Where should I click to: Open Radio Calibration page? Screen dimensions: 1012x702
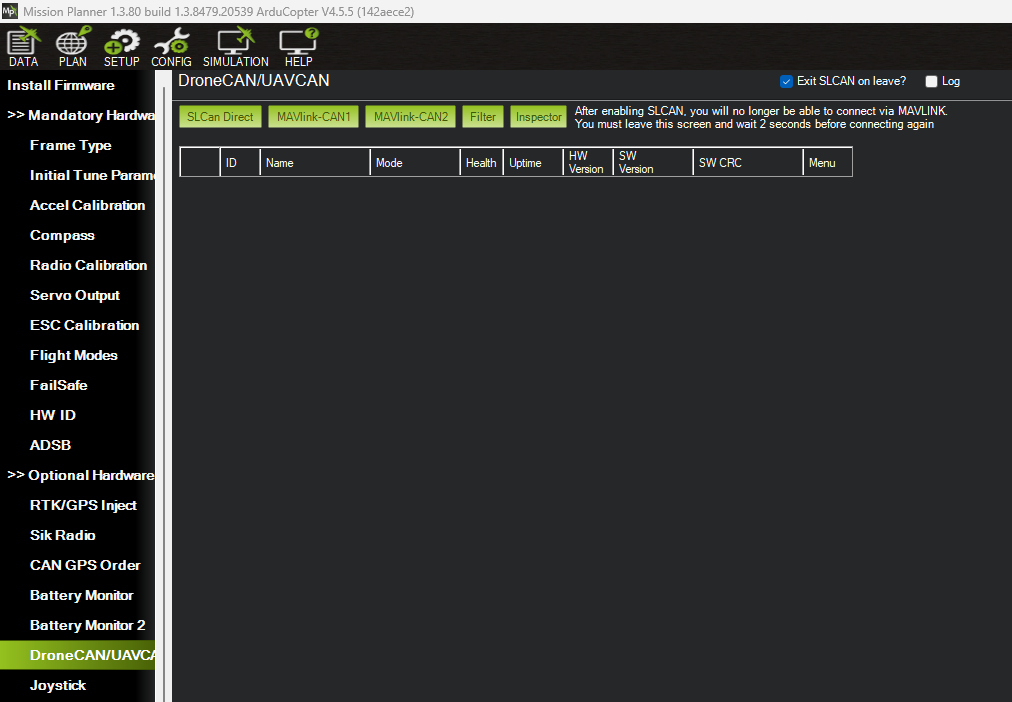[x=88, y=265]
